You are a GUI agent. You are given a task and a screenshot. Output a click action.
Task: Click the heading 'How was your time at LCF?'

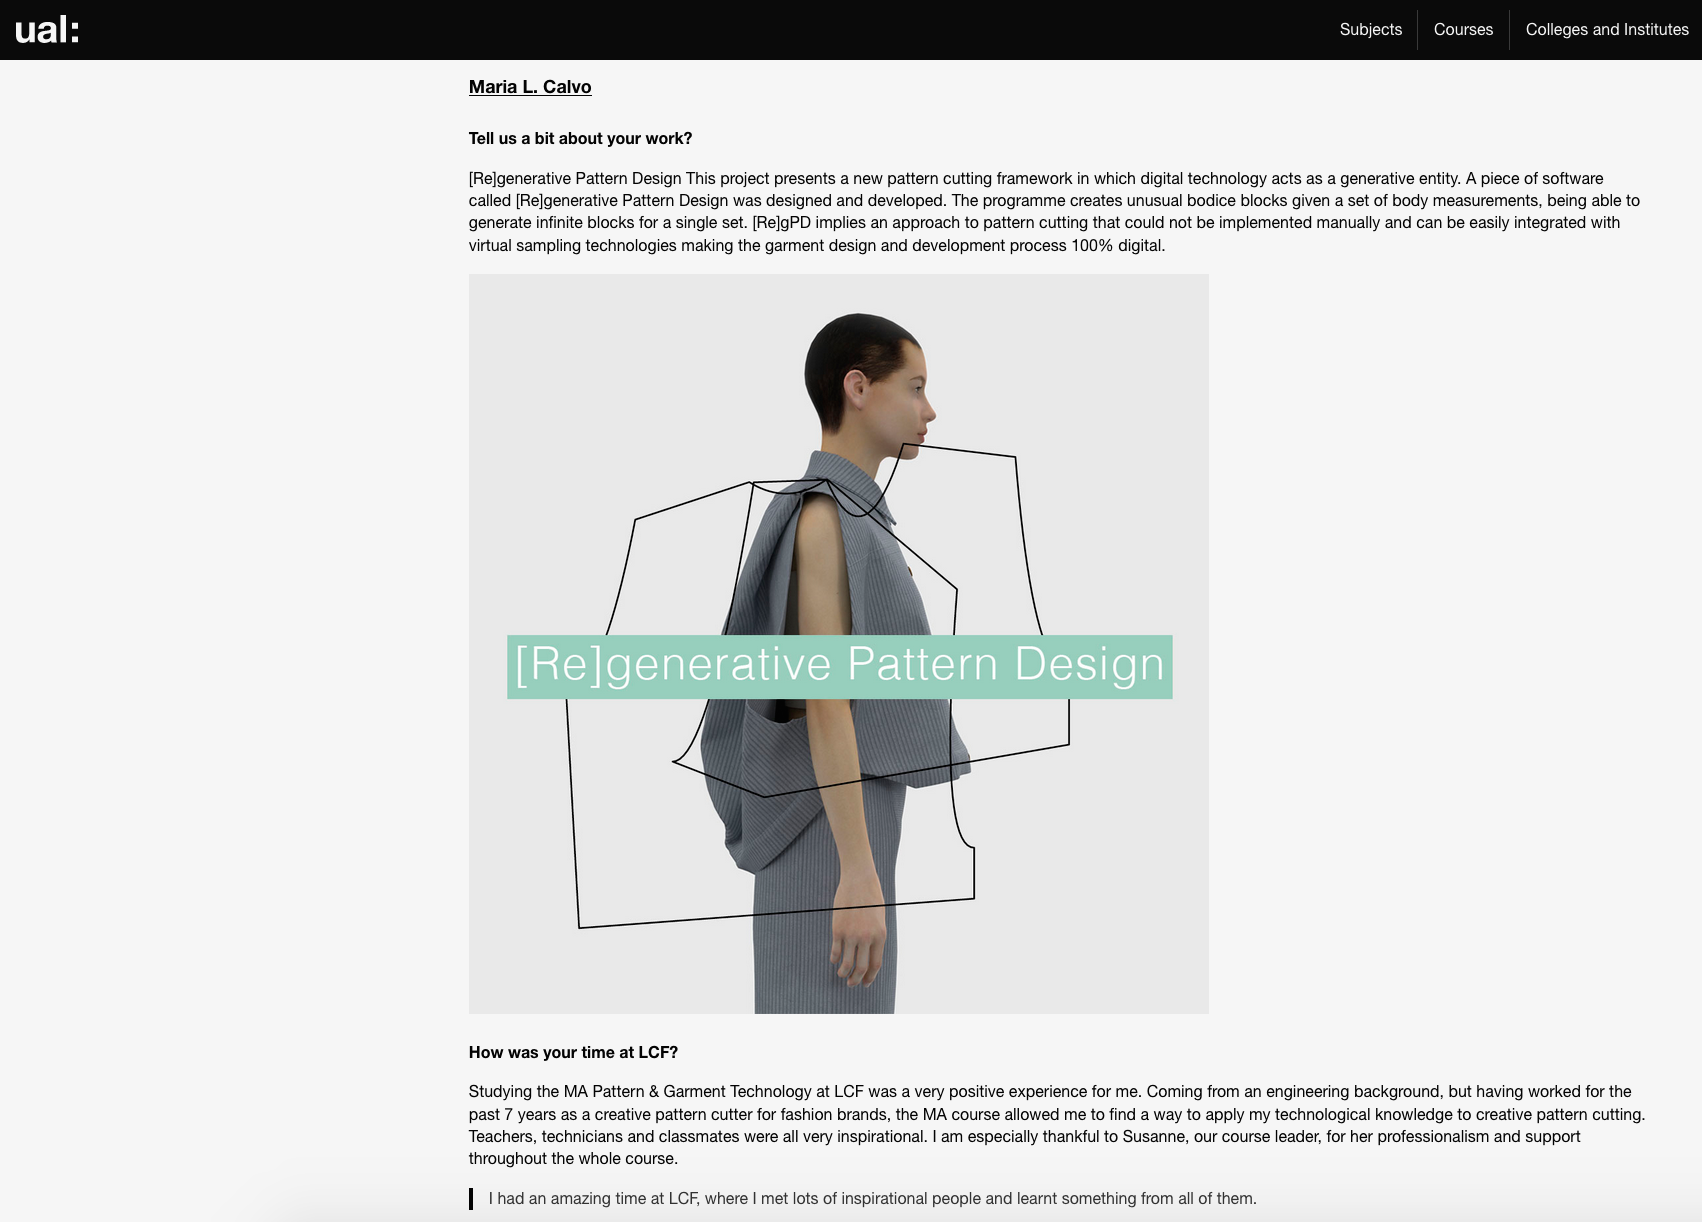(573, 1052)
